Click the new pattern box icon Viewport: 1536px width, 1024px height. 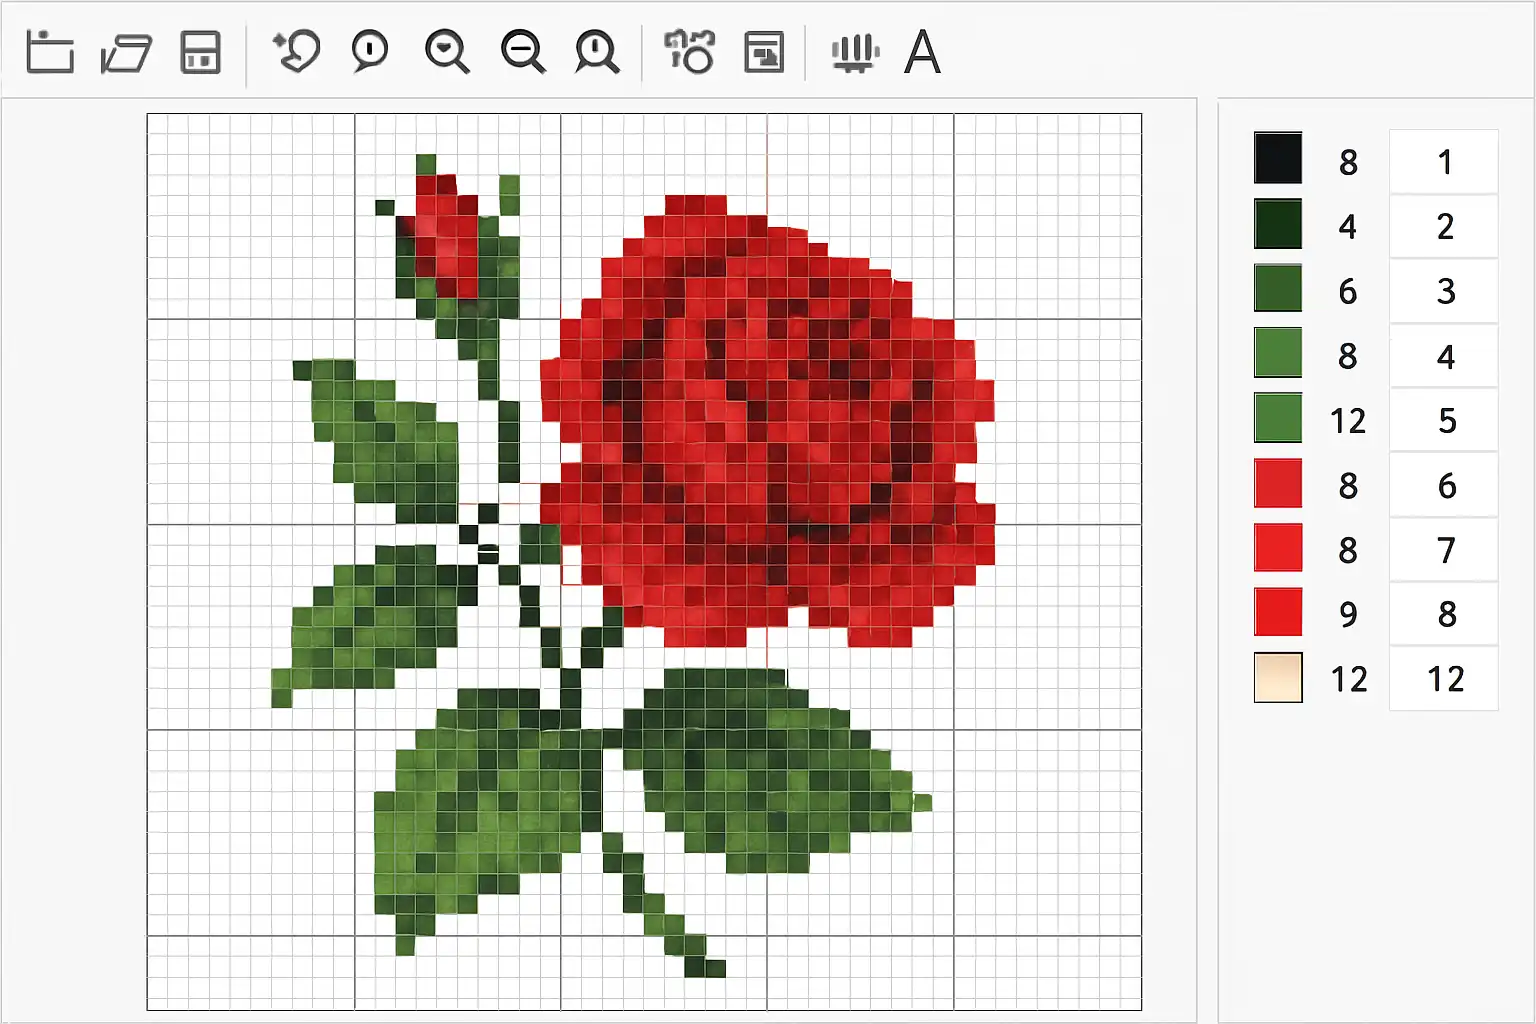click(x=50, y=52)
